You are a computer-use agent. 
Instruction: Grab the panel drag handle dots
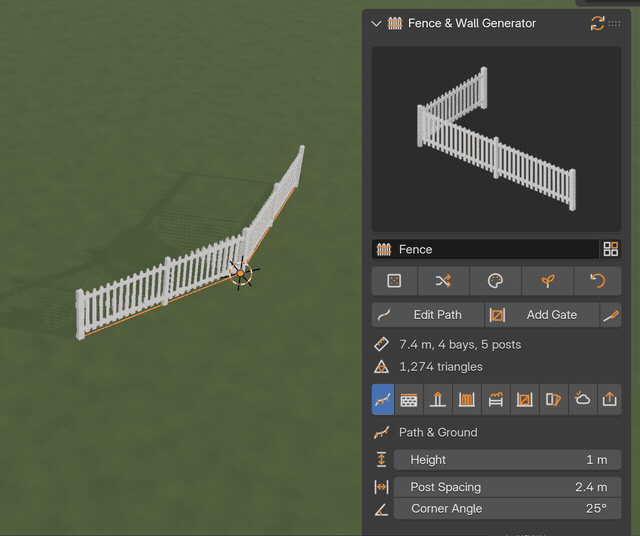click(x=614, y=24)
